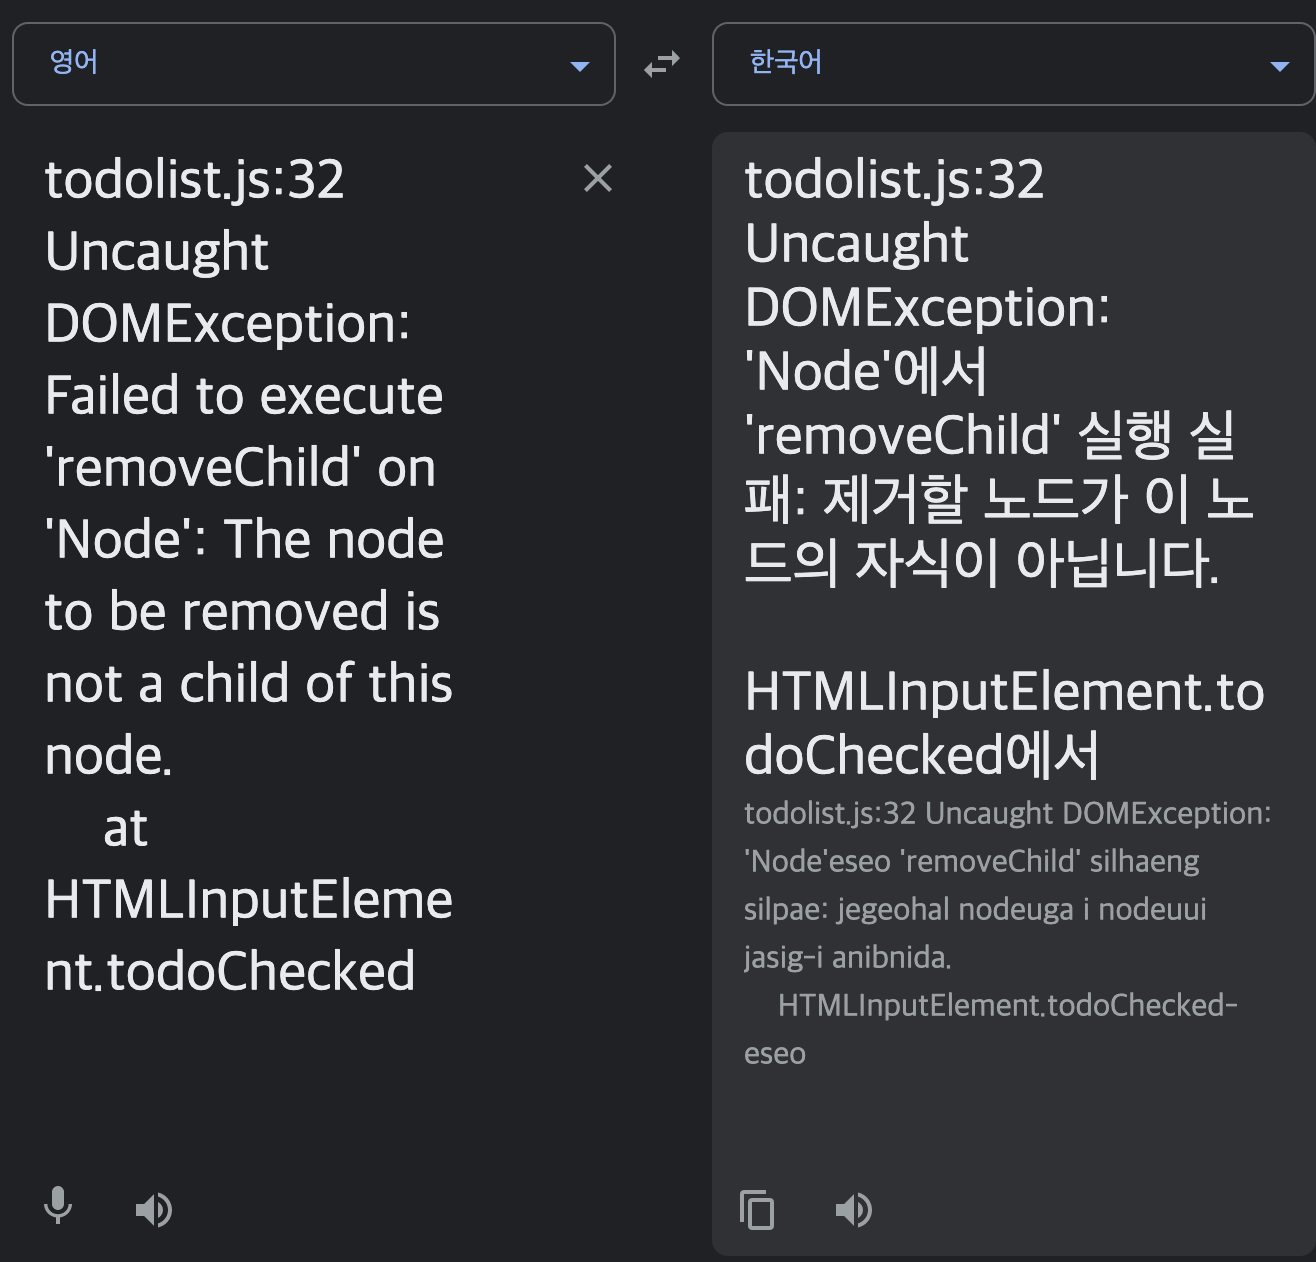
Task: Activate the microphone for voice input
Action: click(x=57, y=1208)
